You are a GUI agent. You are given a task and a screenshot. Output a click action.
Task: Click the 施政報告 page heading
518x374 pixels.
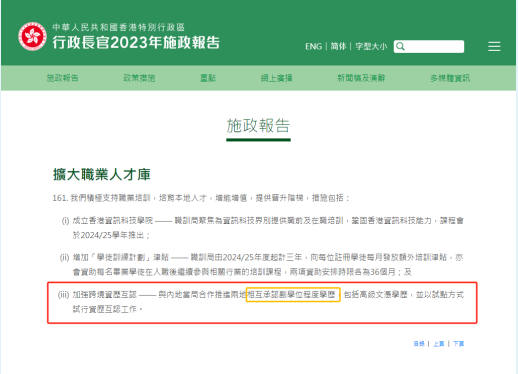tap(258, 126)
